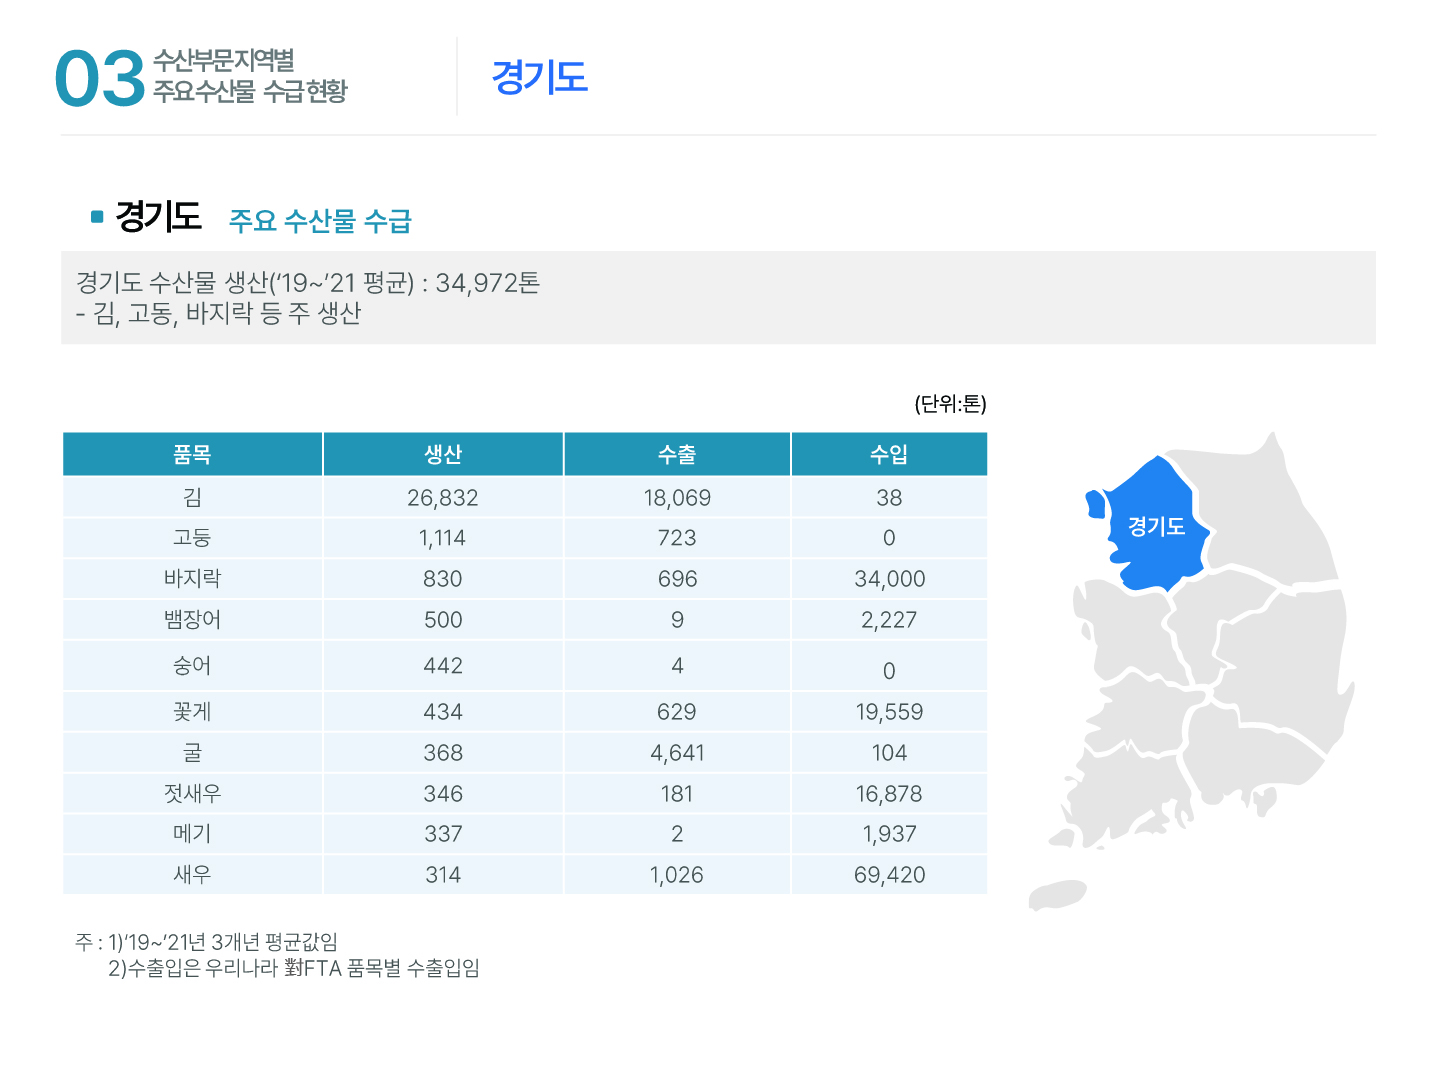Click the 26,832 production value for 김
The width and height of the screenshot is (1440, 1080).
click(443, 498)
